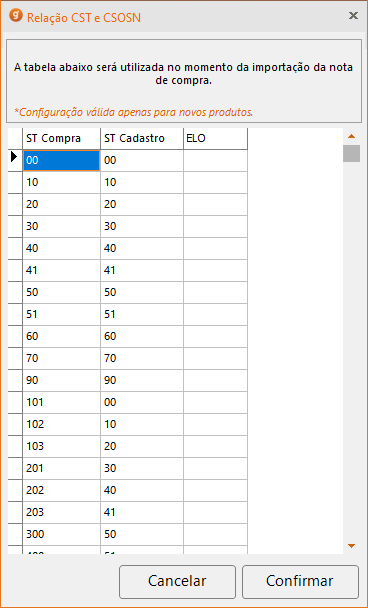Close the Relação CST e CSOSN dialog
Screen dimensions: 368x608
353,16
